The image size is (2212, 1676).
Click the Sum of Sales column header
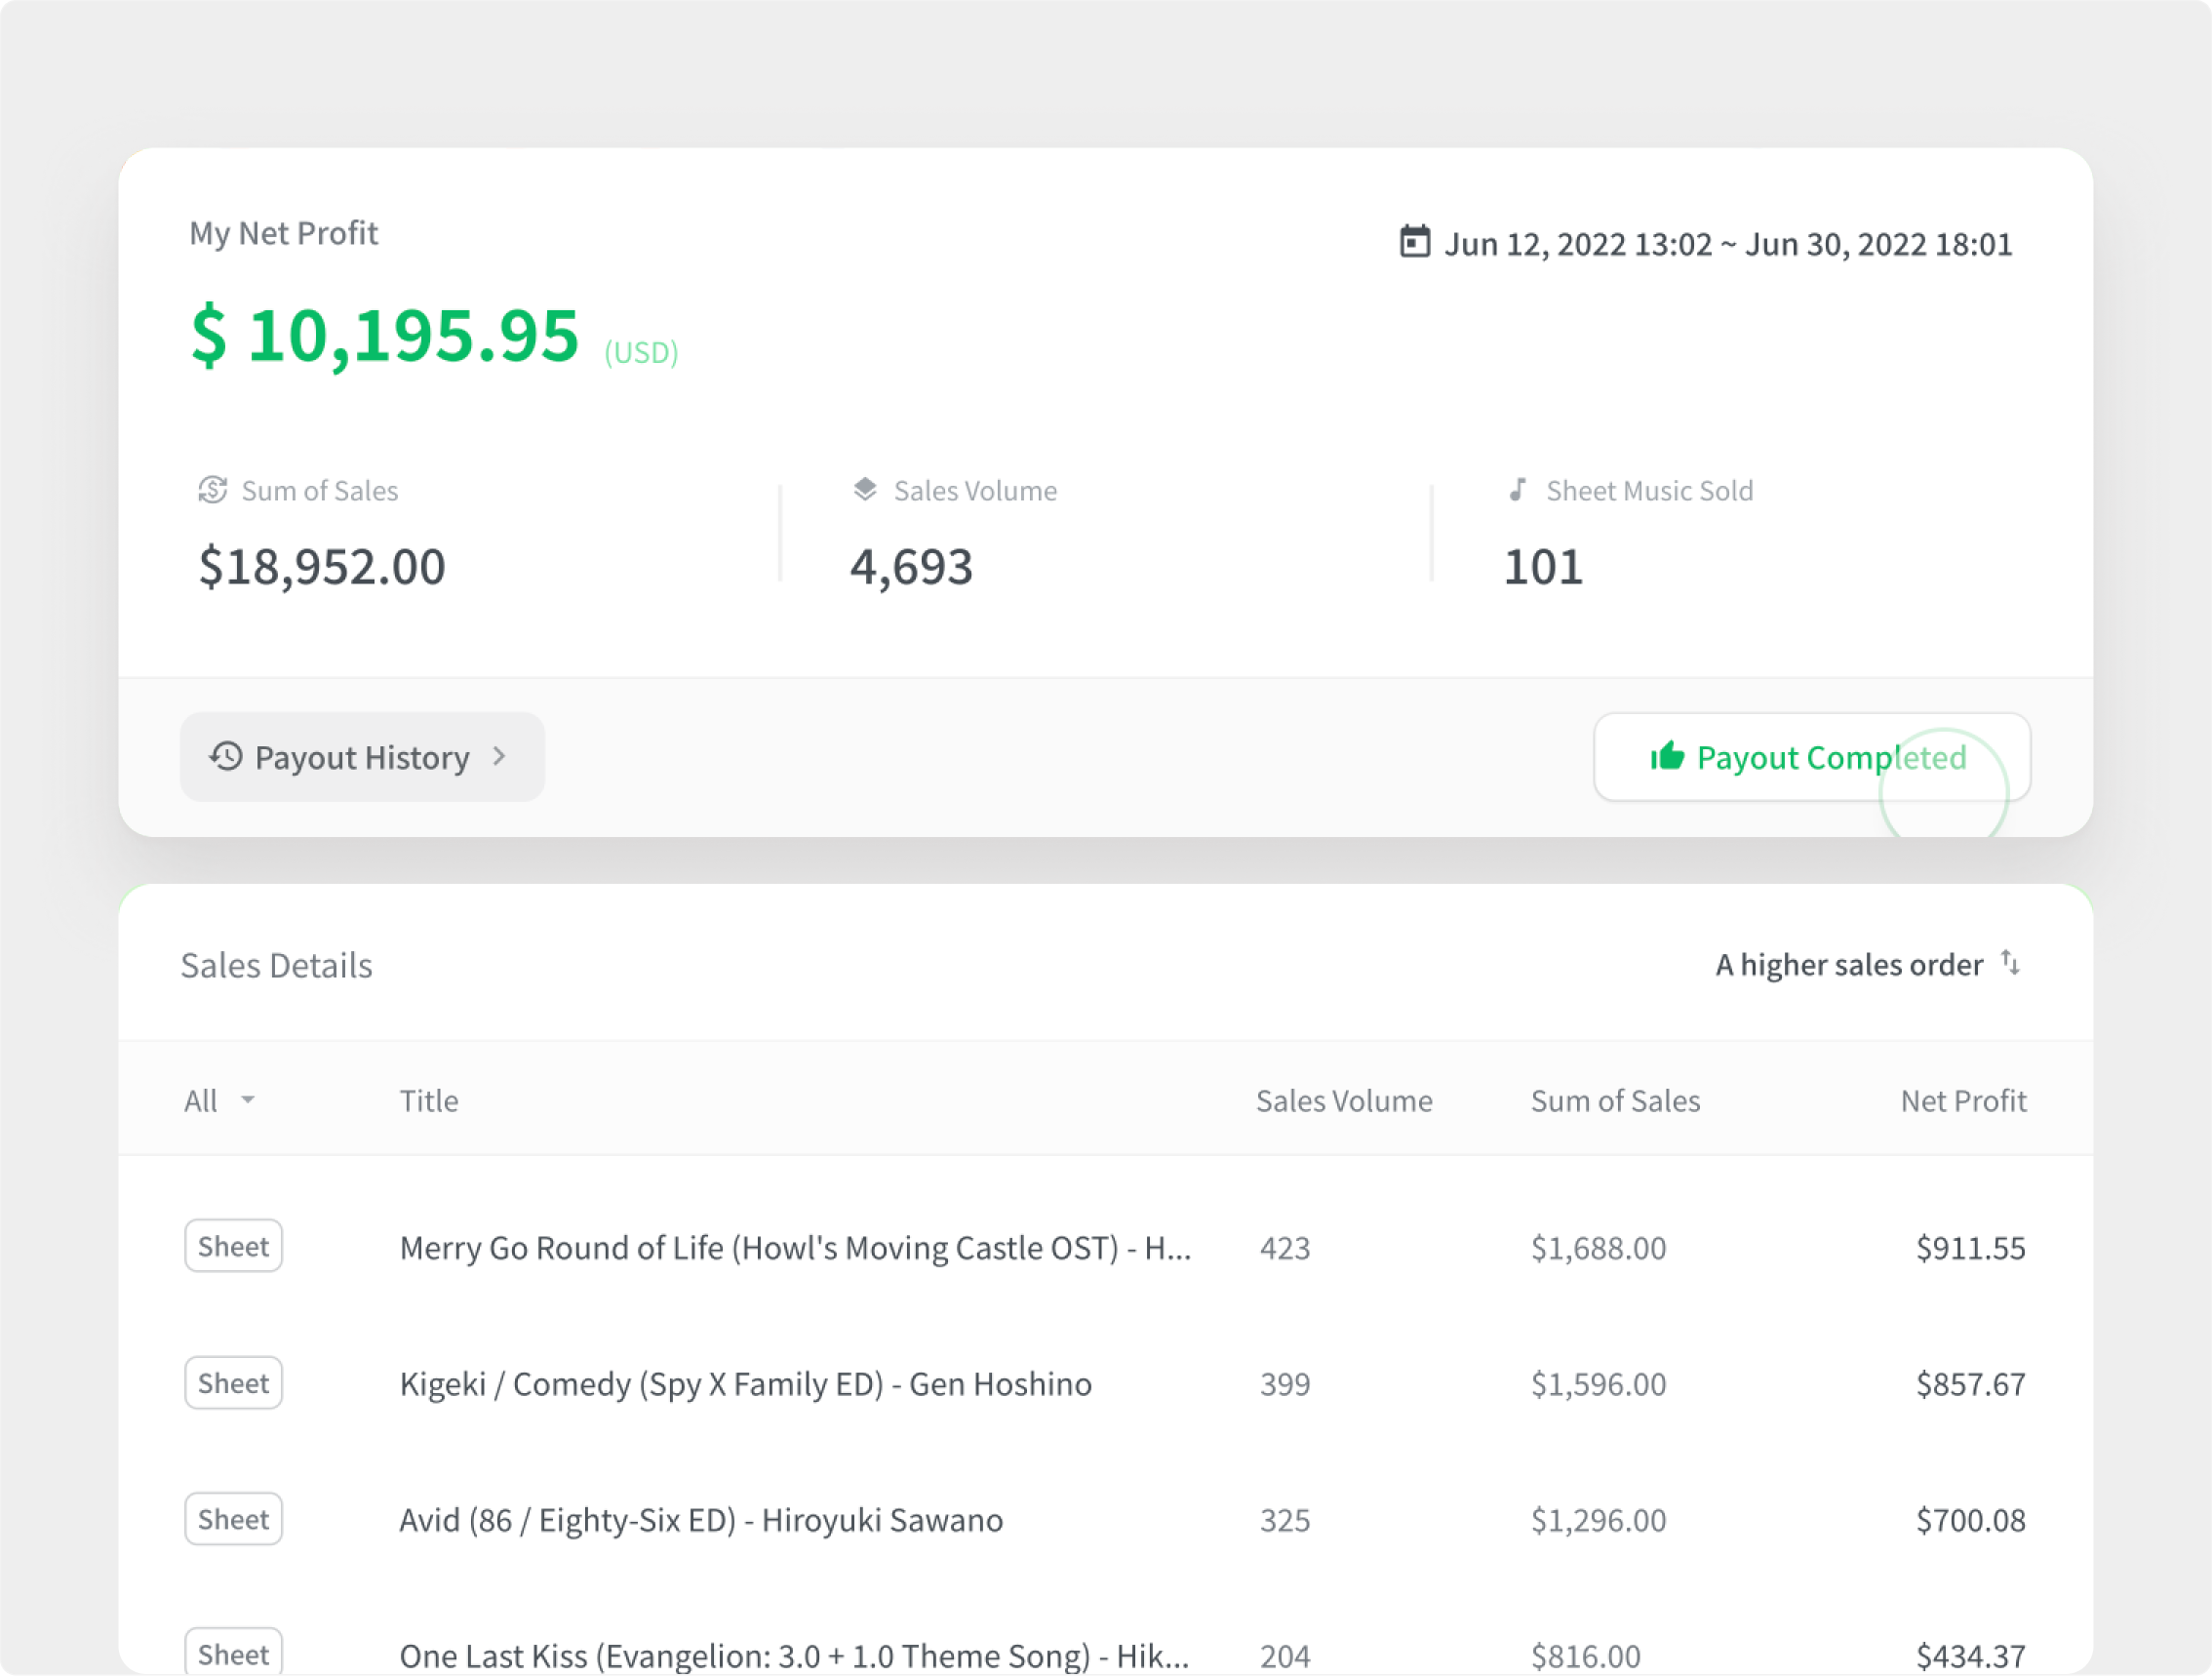pos(1614,1100)
